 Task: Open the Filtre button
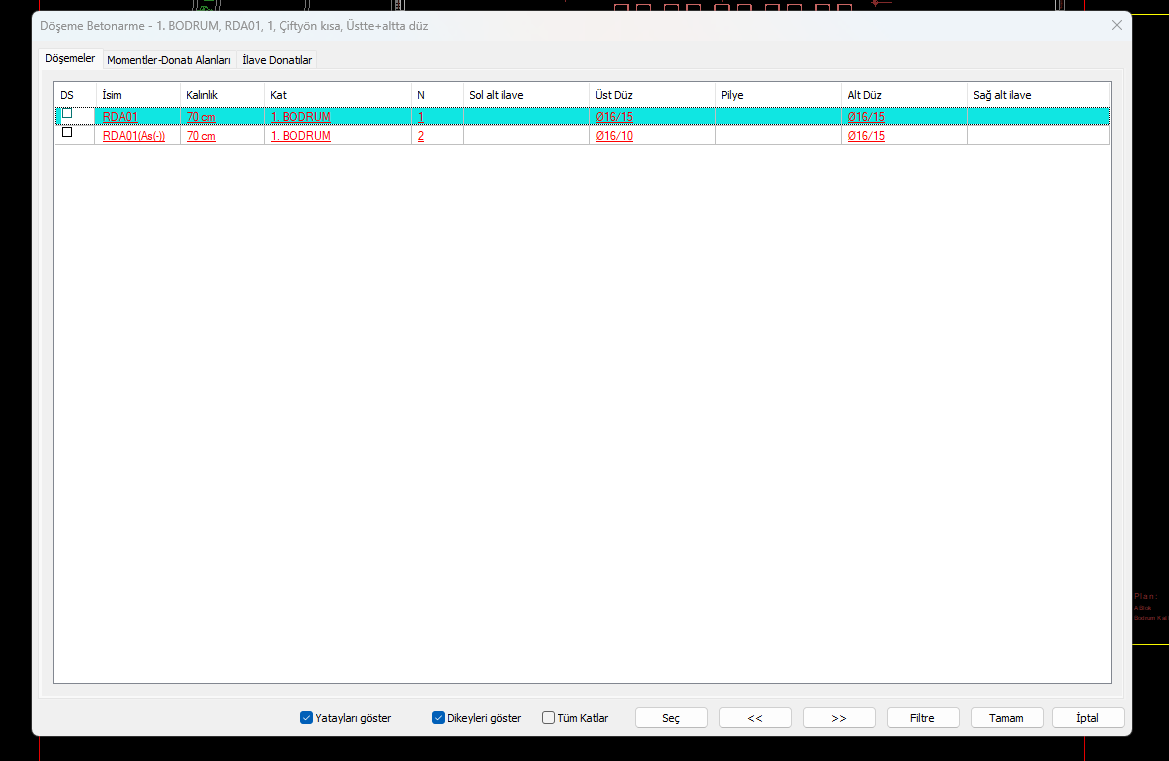coord(923,718)
